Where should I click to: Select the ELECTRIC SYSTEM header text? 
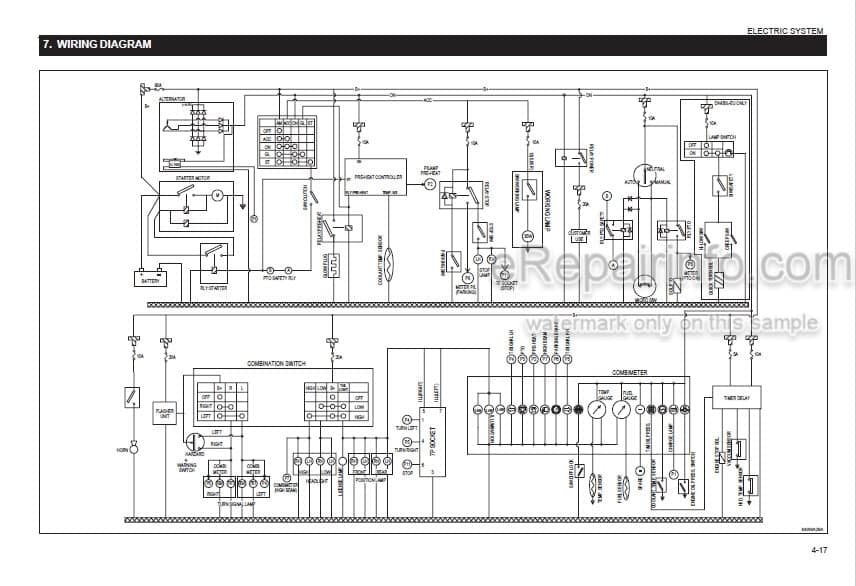[785, 31]
